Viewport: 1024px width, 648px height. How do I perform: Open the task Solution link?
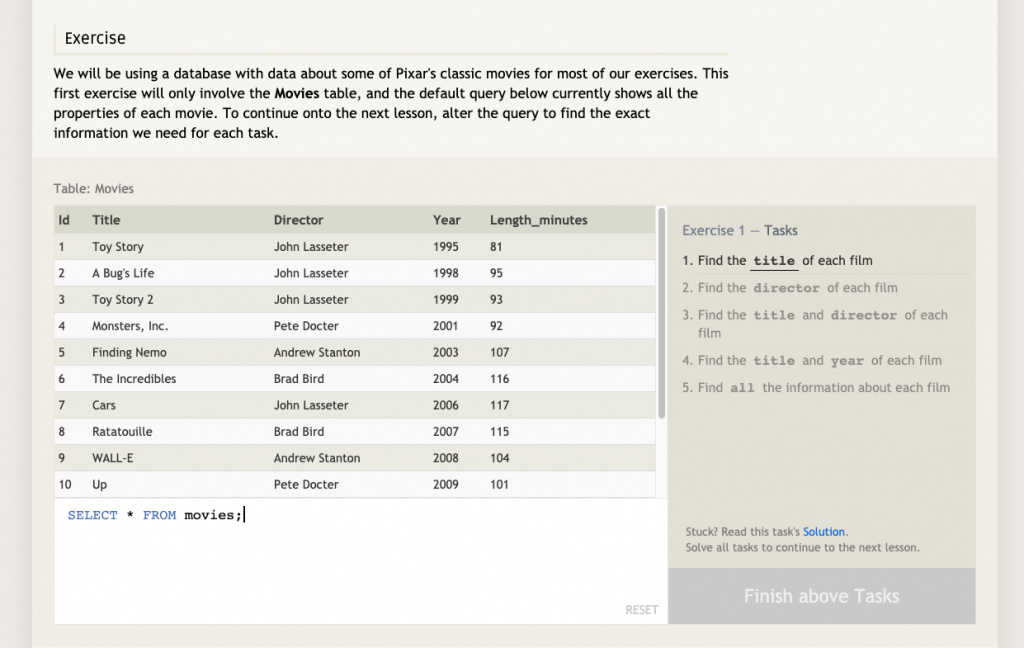pos(824,532)
